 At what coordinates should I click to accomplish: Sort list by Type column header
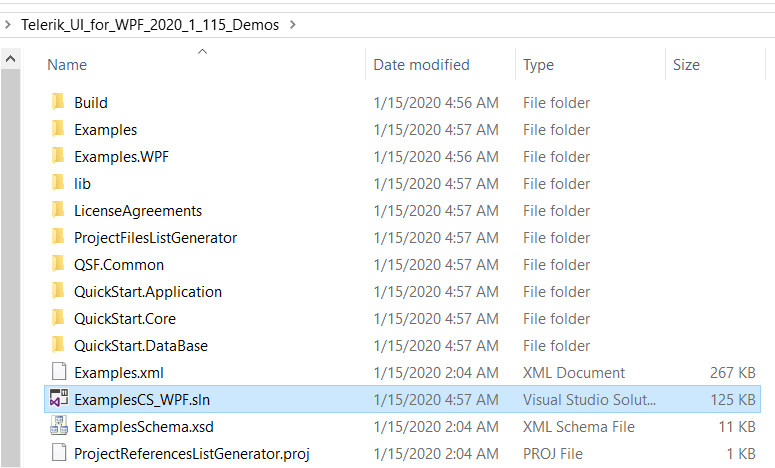pos(539,65)
